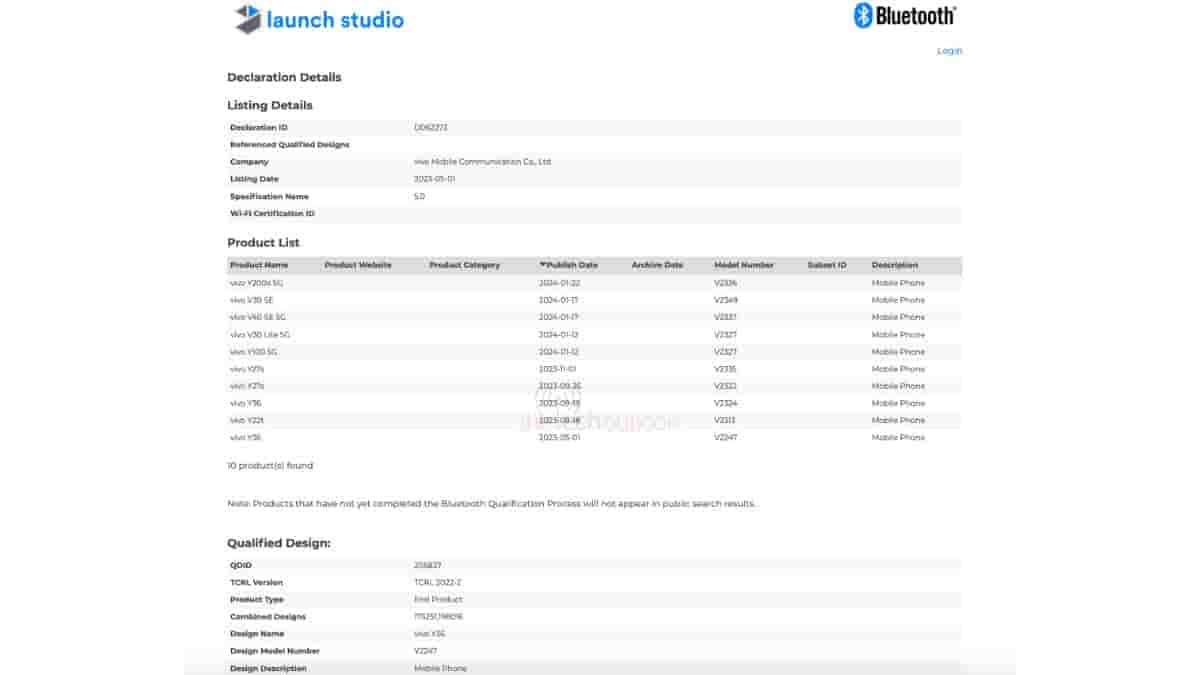This screenshot has width=1200, height=675.
Task: Sort by Archive Date column header
Action: click(x=657, y=265)
